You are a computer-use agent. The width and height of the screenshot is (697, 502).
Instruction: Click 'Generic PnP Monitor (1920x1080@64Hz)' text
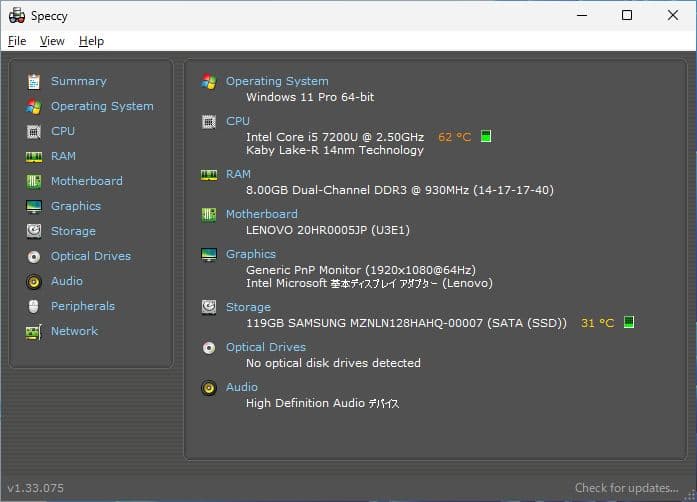[361, 270]
